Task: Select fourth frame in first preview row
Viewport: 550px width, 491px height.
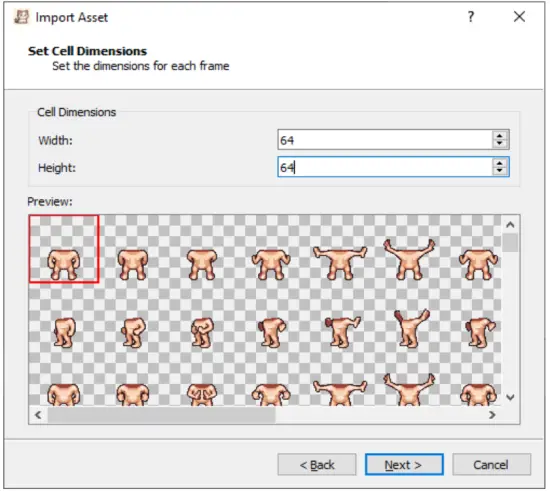Action: tap(271, 264)
